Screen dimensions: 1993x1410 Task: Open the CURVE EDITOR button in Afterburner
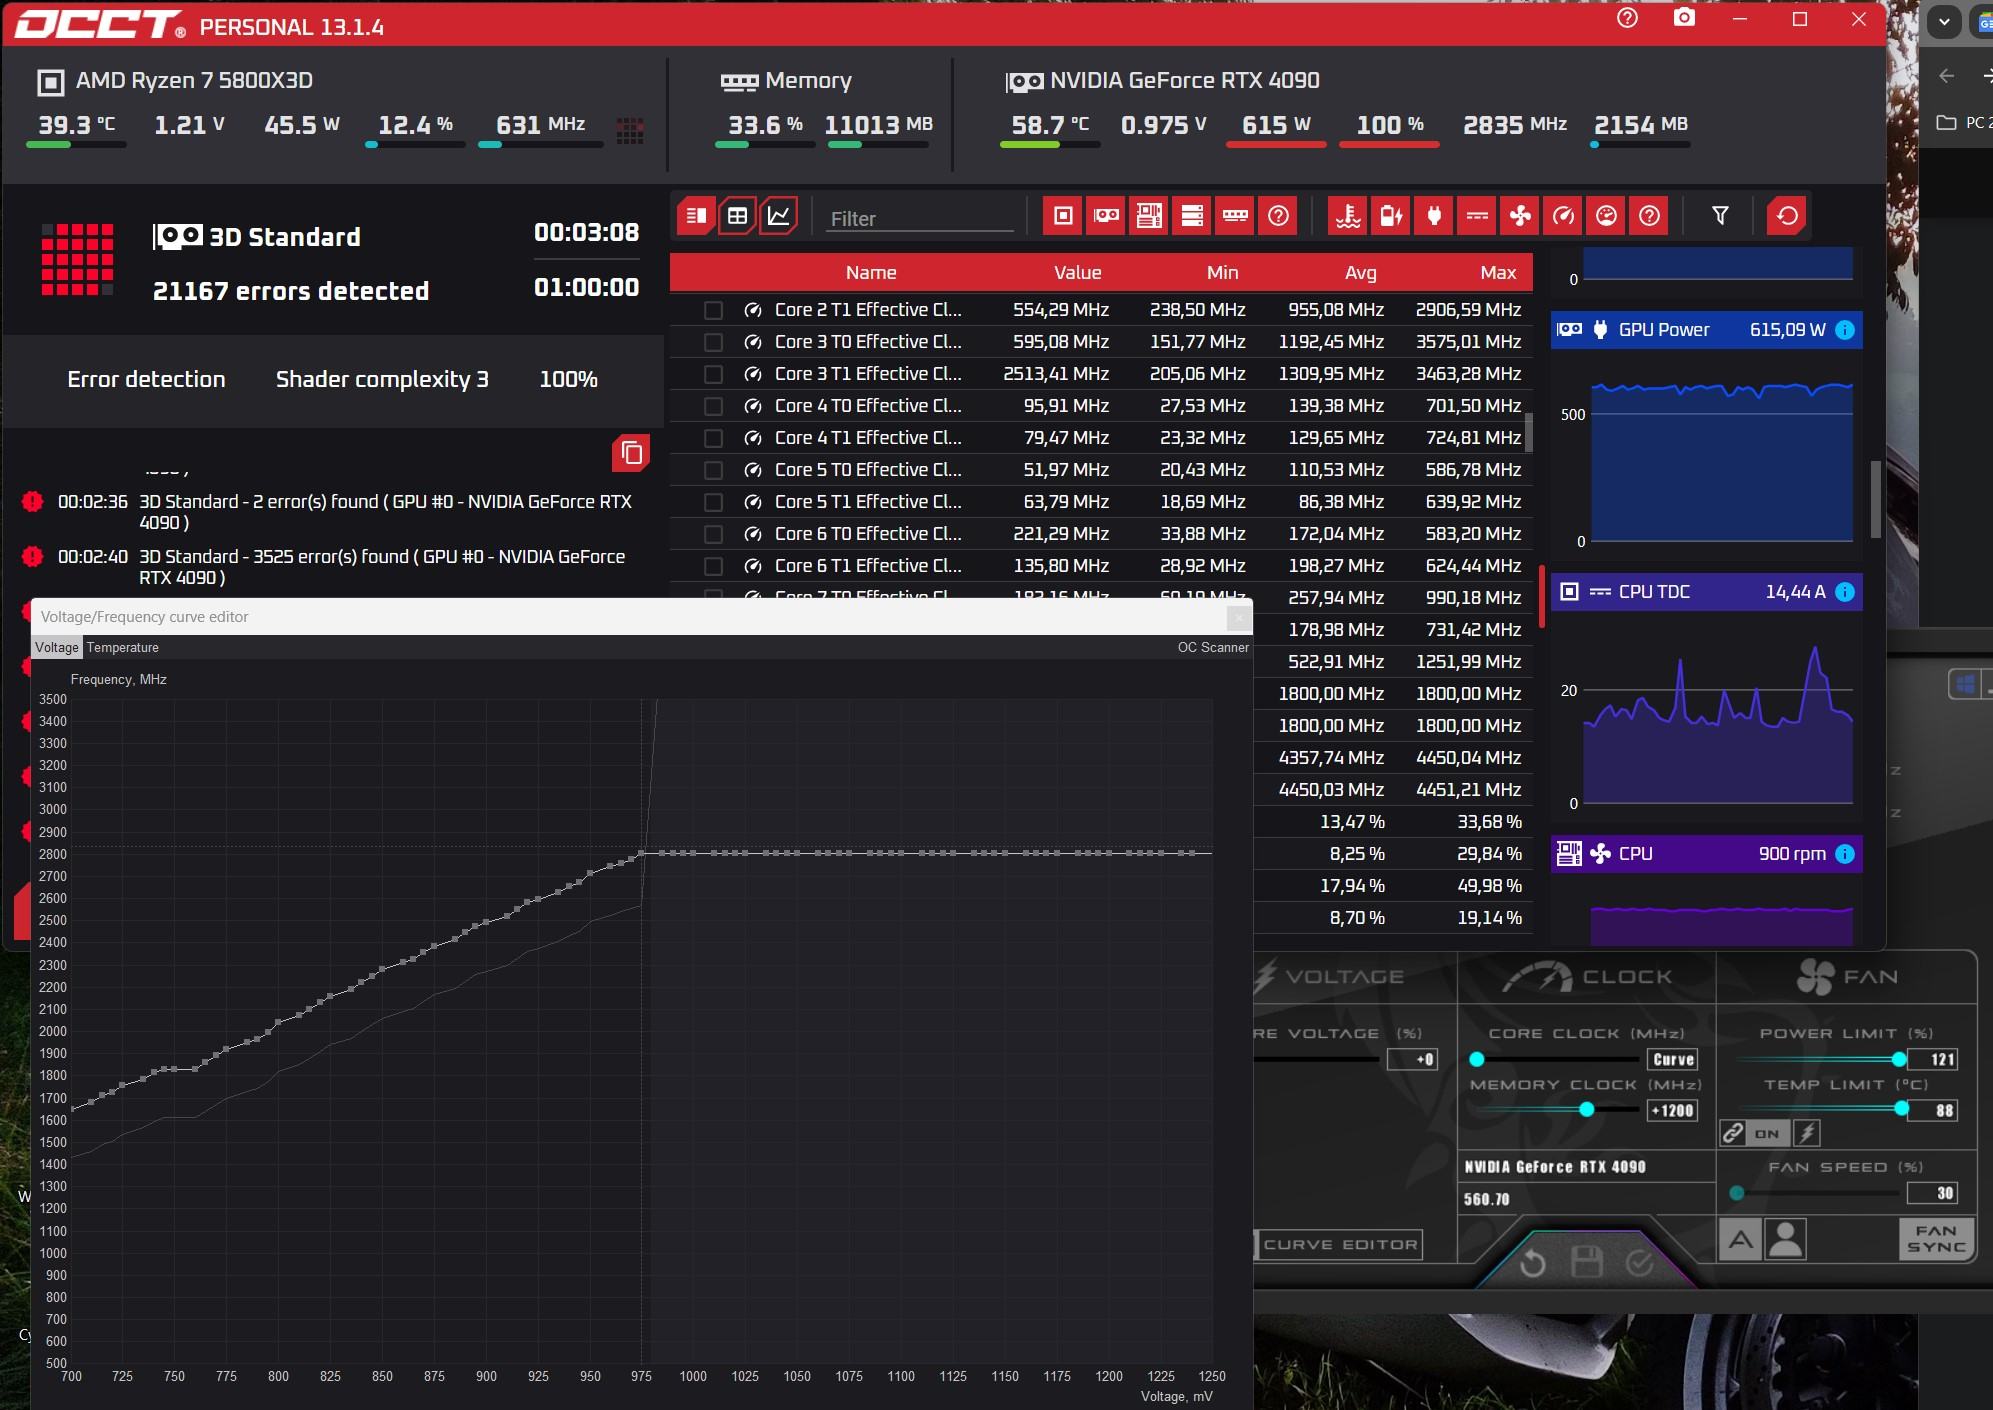point(1340,1245)
